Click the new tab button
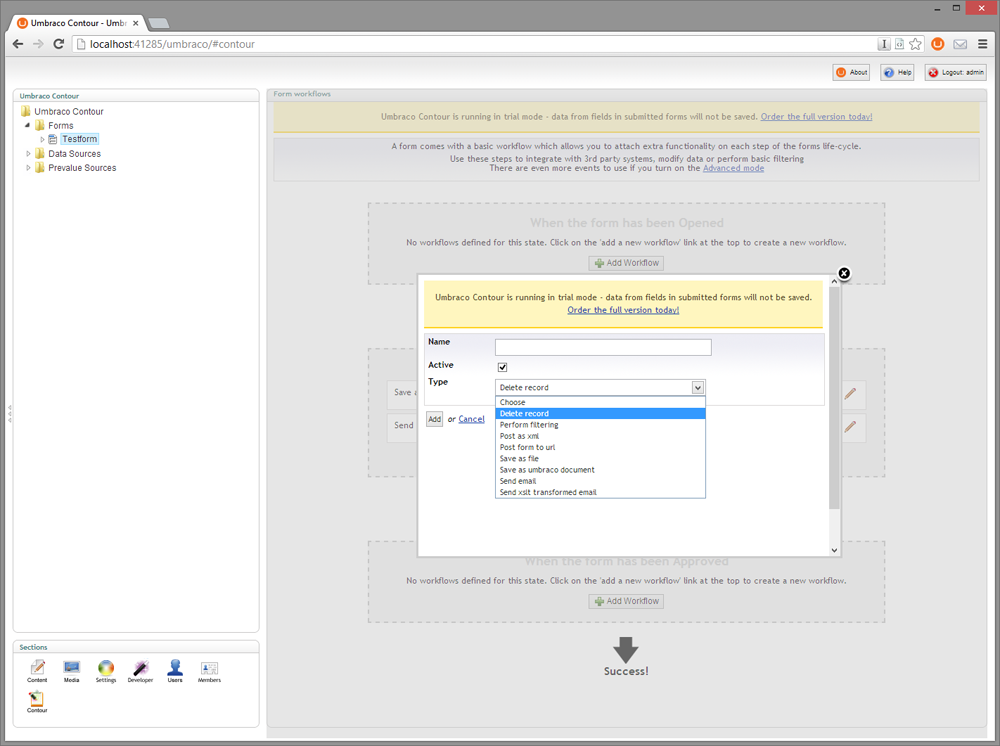The height and width of the screenshot is (746, 1000). point(158,24)
